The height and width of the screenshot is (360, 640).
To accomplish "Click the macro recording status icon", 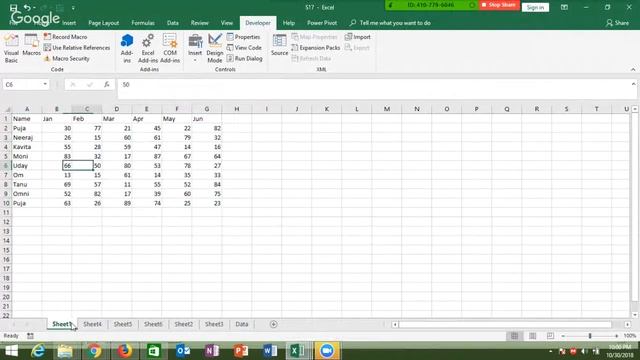I will pyautogui.click(x=30, y=336).
